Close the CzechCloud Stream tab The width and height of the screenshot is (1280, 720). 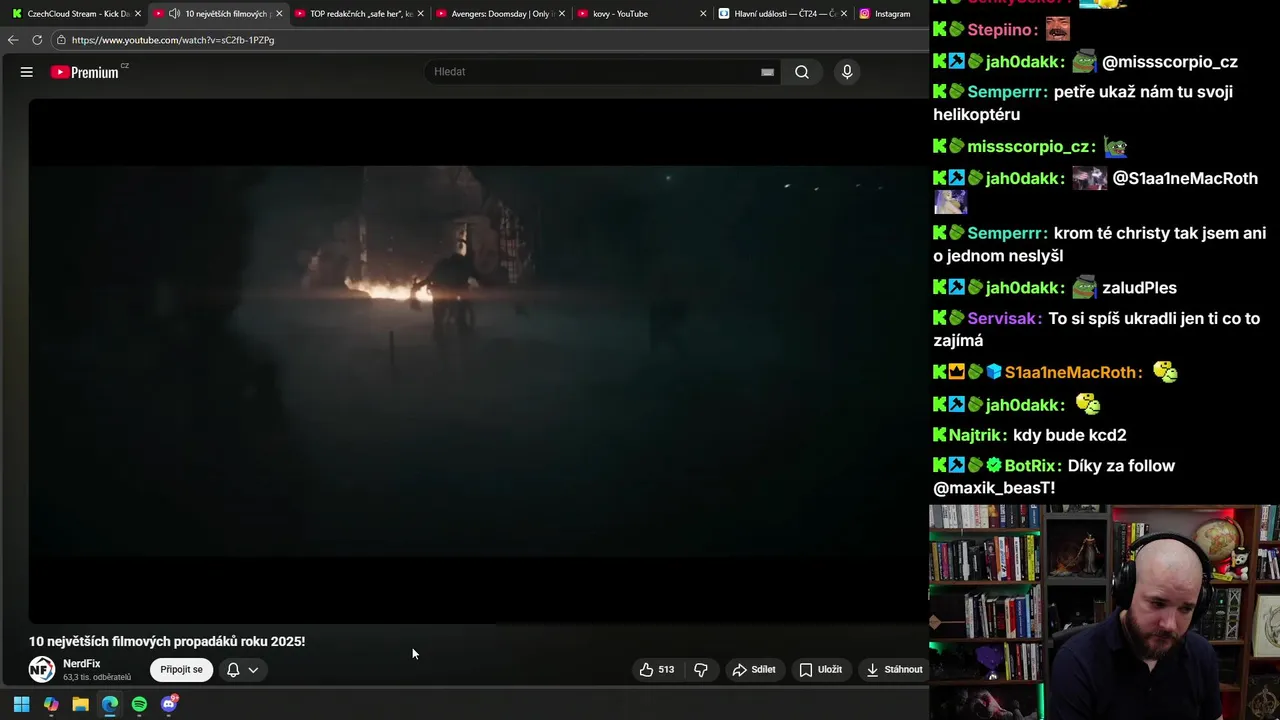tap(138, 14)
